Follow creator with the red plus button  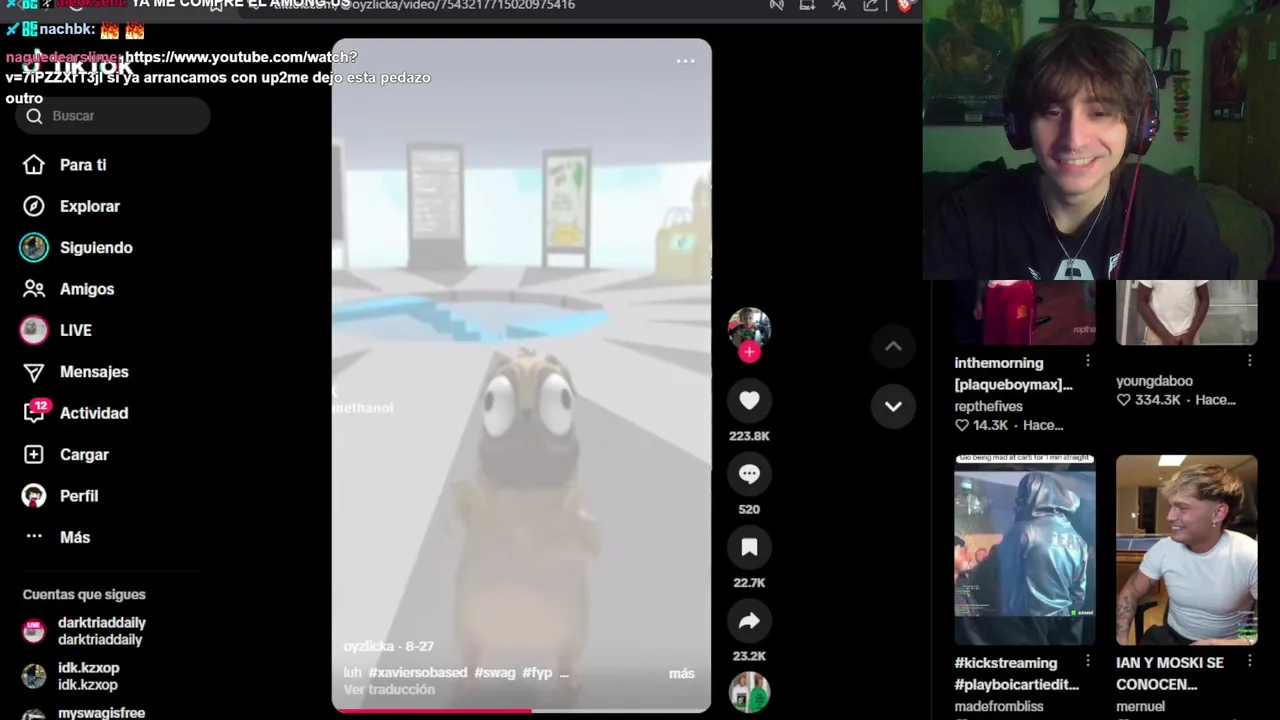click(749, 352)
